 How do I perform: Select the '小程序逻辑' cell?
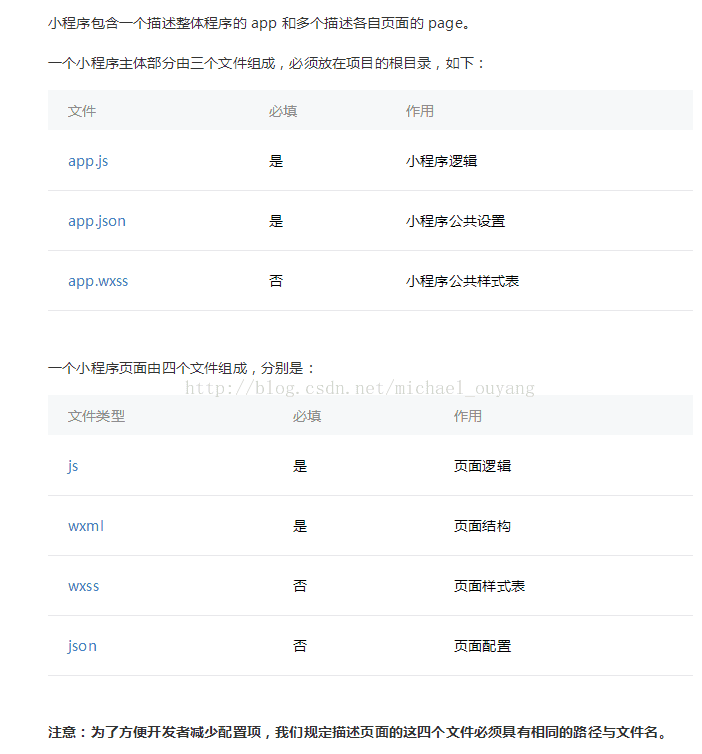441,161
